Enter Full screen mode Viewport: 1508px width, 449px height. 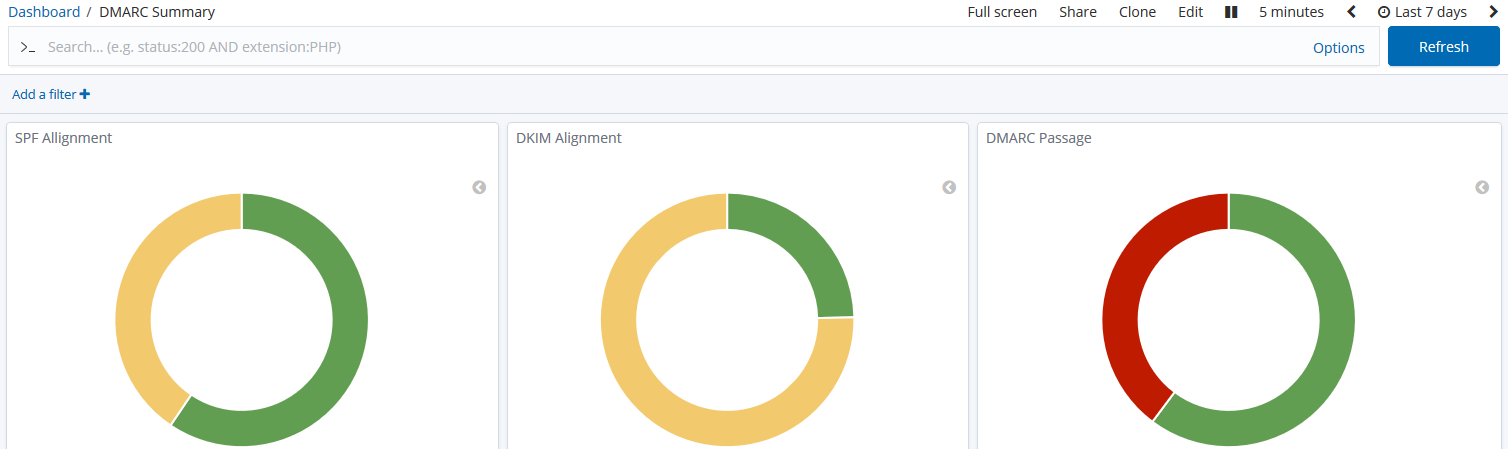1002,12
